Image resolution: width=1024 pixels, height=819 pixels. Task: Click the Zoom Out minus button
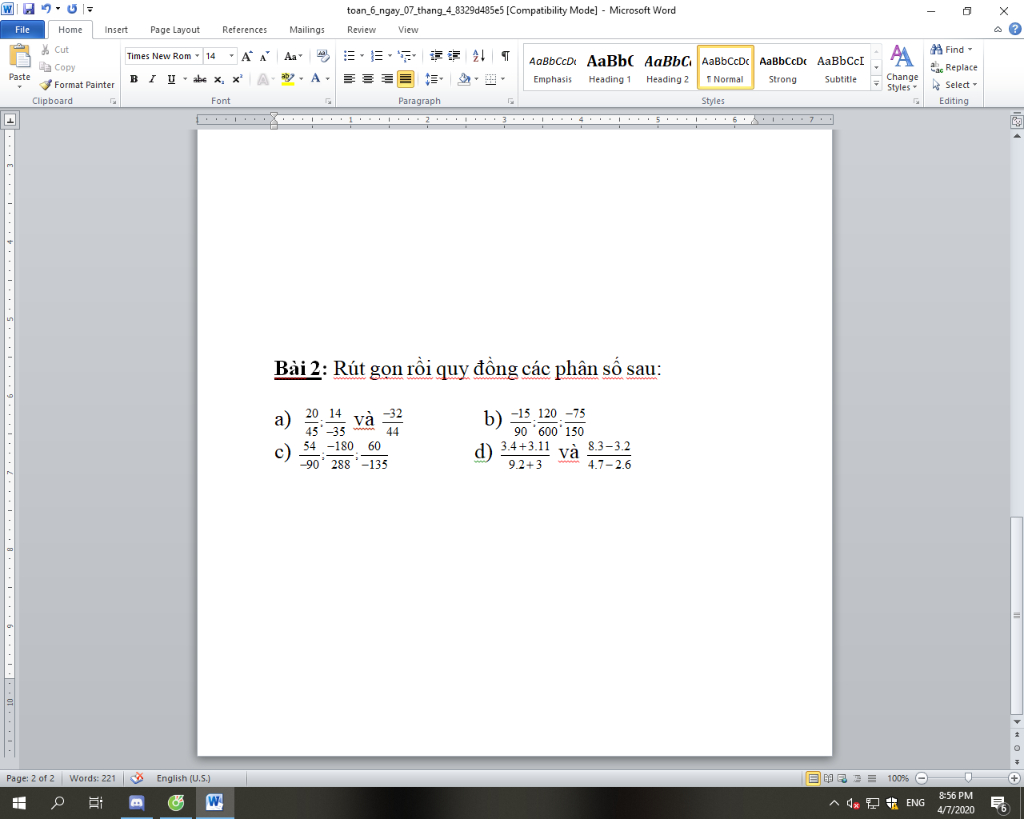921,778
